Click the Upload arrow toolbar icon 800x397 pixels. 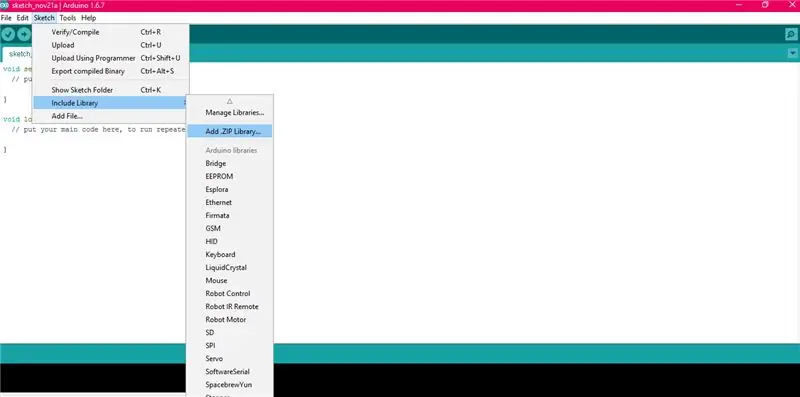tap(24, 34)
